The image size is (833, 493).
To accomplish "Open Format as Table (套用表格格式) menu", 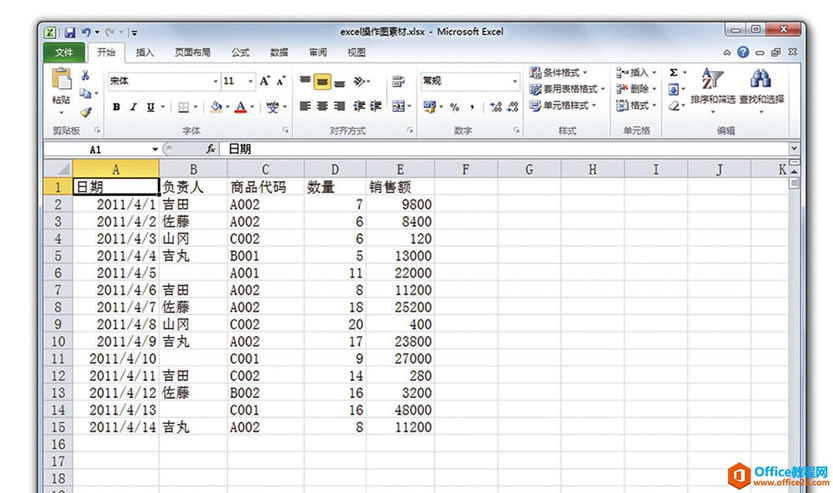I will point(567,89).
